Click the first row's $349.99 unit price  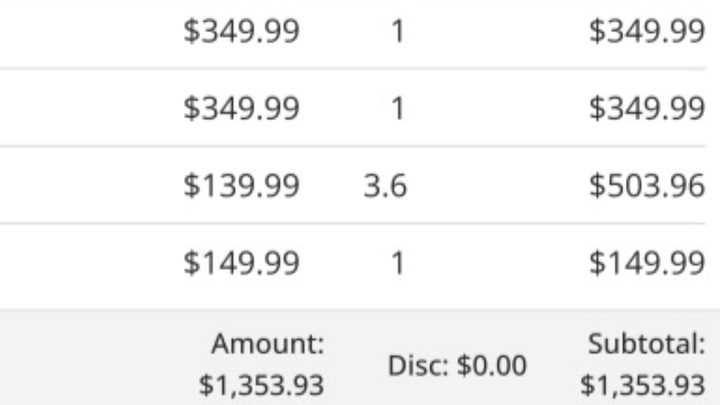tap(242, 31)
